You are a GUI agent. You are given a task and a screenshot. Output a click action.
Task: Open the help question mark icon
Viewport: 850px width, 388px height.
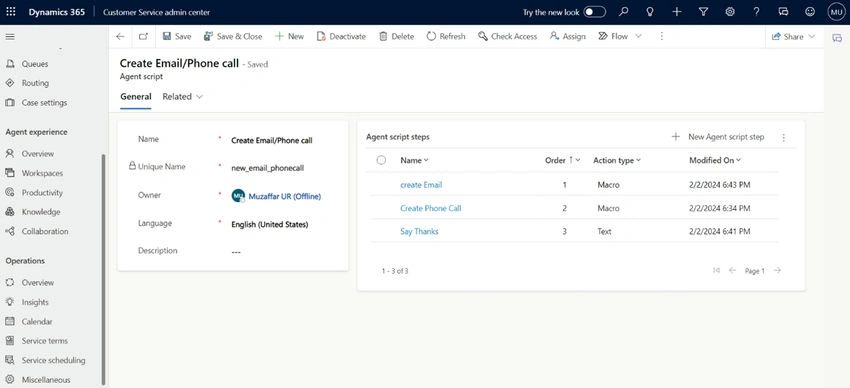(756, 12)
